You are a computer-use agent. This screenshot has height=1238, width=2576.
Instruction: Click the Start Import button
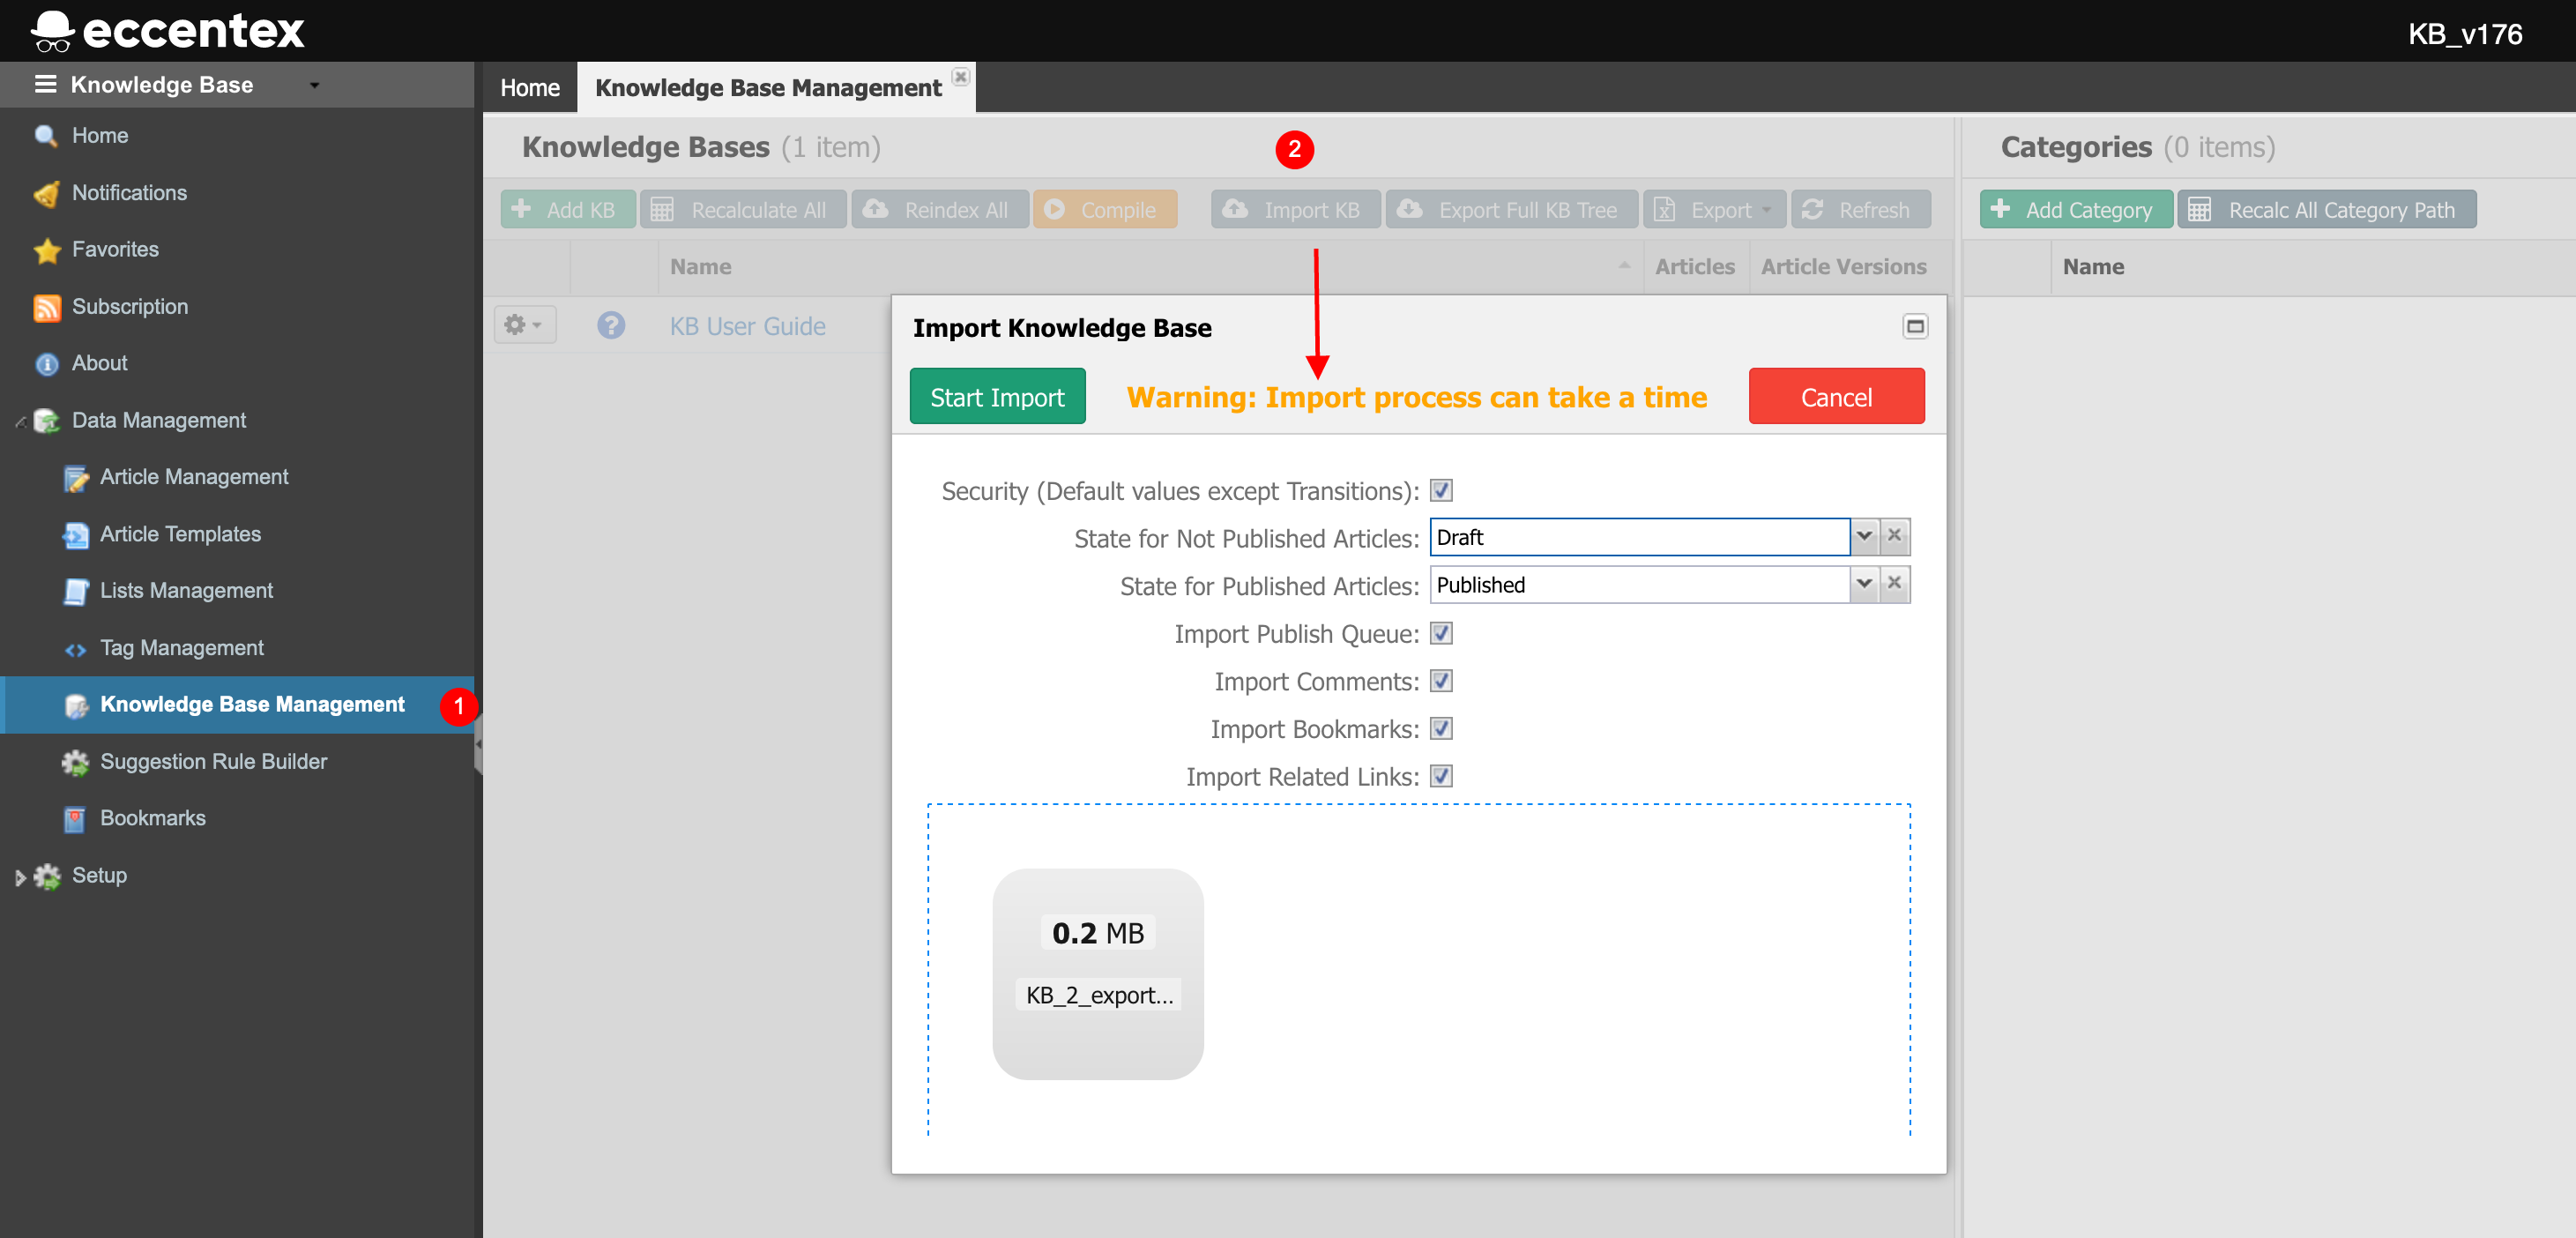(x=997, y=397)
